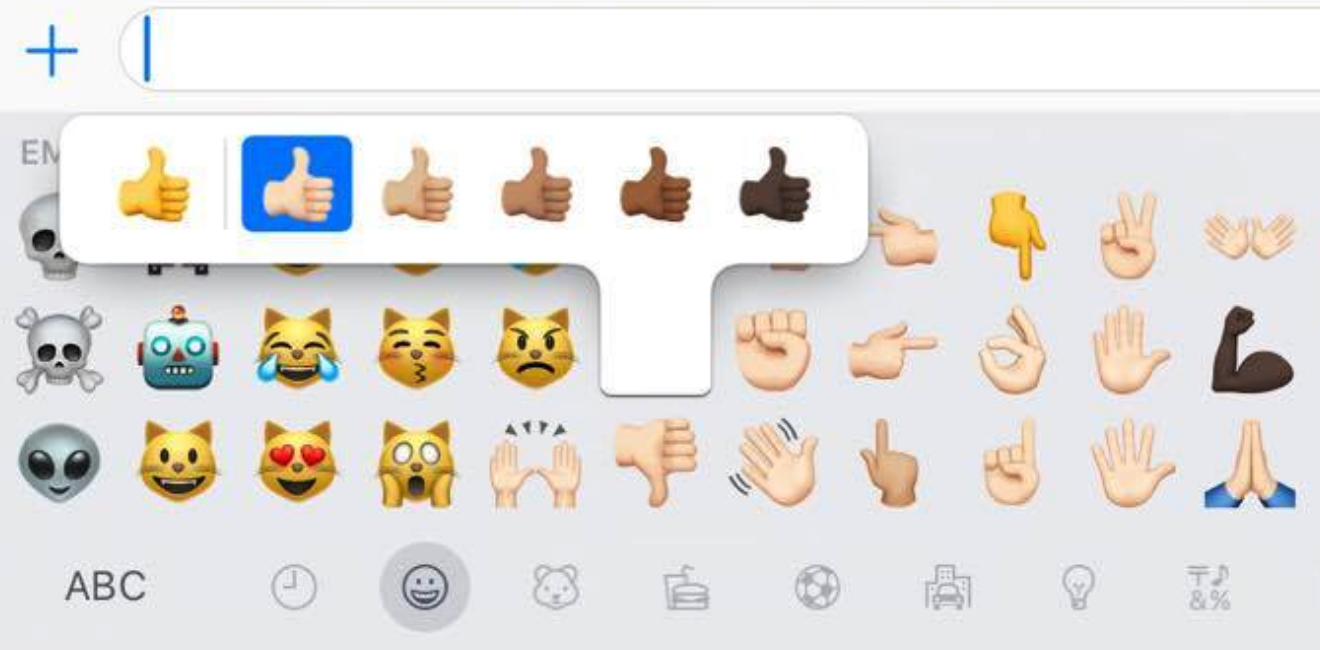
Task: Open the recently used emoji tab
Action: click(x=294, y=587)
